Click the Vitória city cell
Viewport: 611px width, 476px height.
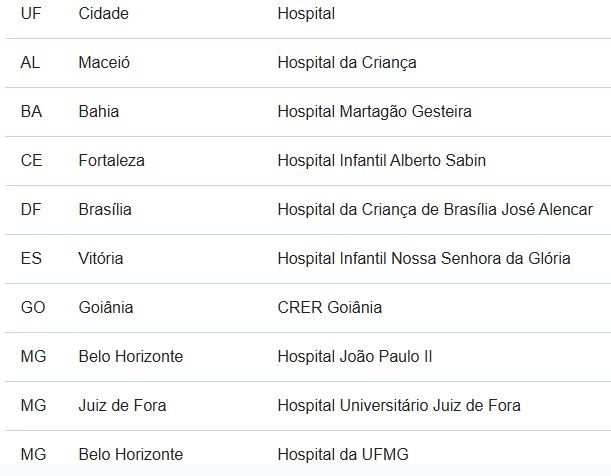click(101, 259)
